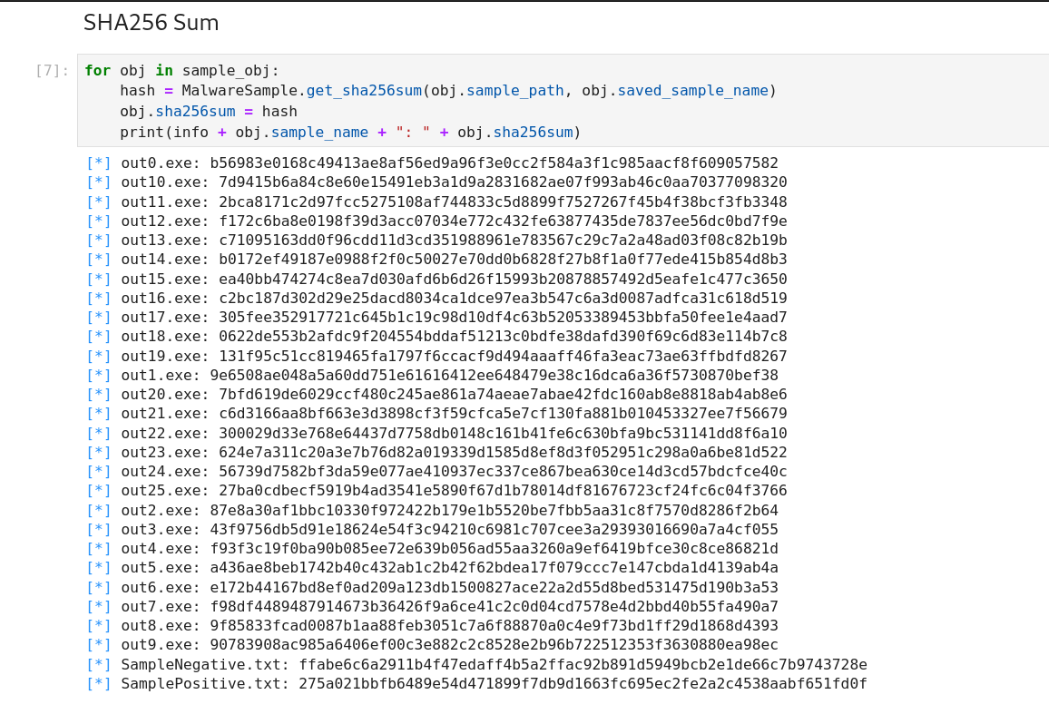The width and height of the screenshot is (1049, 703).
Task: Click the out9.exe hash output
Action: (x=494, y=645)
